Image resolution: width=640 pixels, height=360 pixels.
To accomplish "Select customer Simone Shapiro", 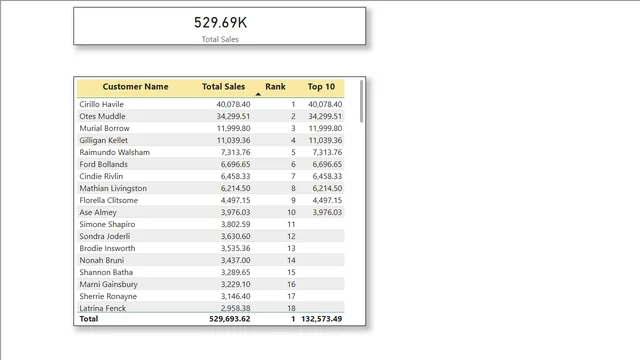I will 107,224.
